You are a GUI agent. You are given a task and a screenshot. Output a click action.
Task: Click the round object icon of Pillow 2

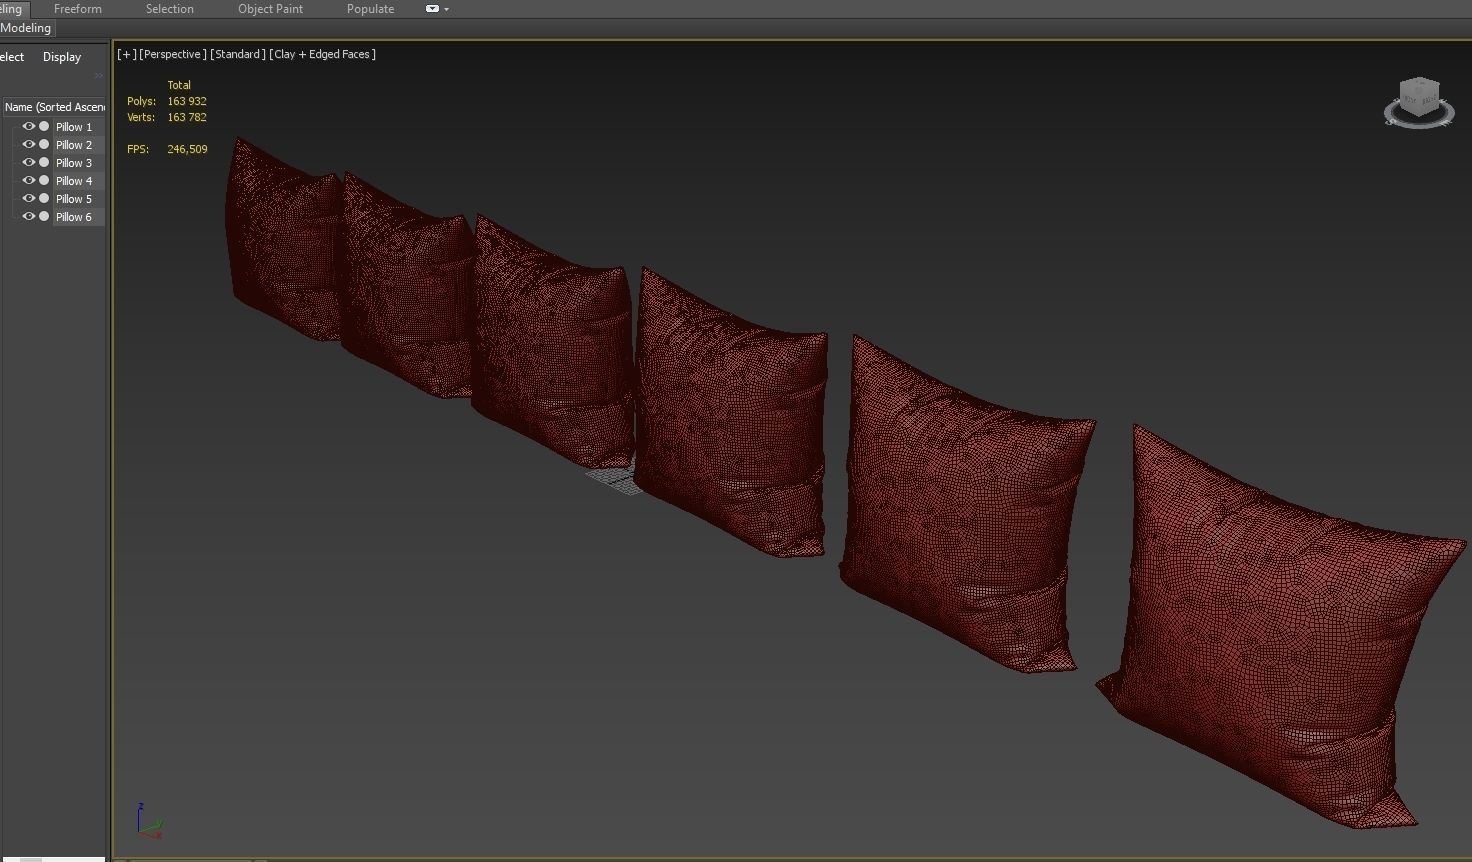pyautogui.click(x=44, y=145)
